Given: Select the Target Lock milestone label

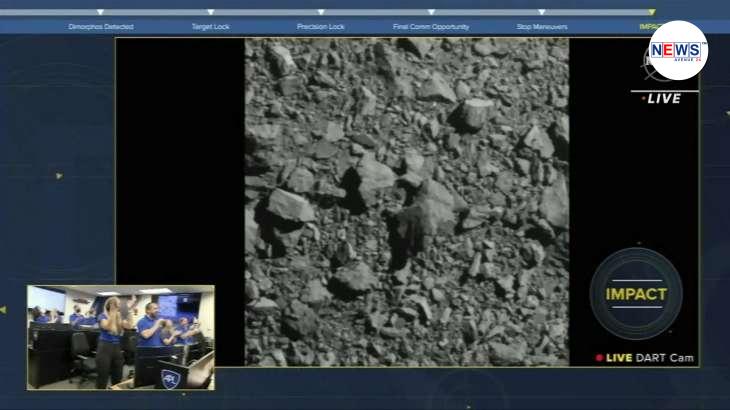Looking at the screenshot, I should pyautogui.click(x=210, y=27).
